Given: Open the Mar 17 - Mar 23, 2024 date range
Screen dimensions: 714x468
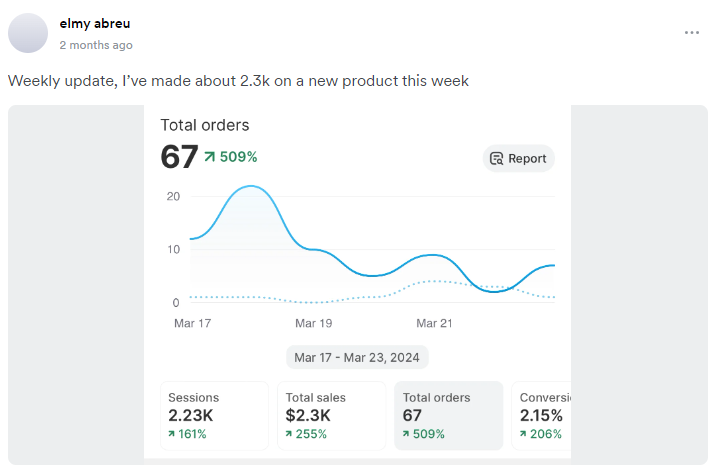Looking at the screenshot, I should (357, 357).
